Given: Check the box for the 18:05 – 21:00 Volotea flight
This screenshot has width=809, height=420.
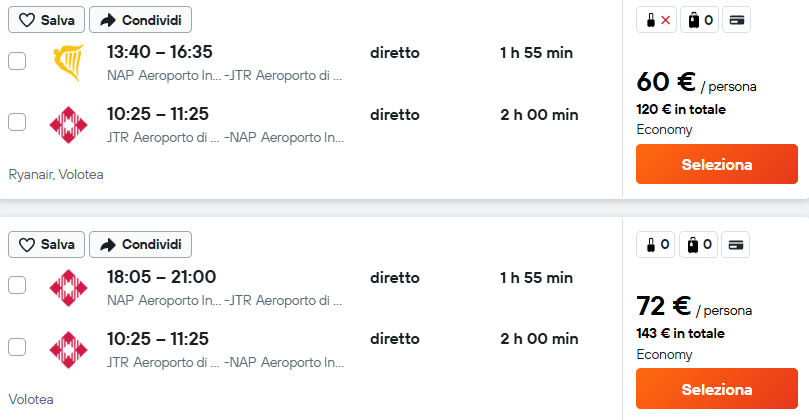Looking at the screenshot, I should [17, 285].
